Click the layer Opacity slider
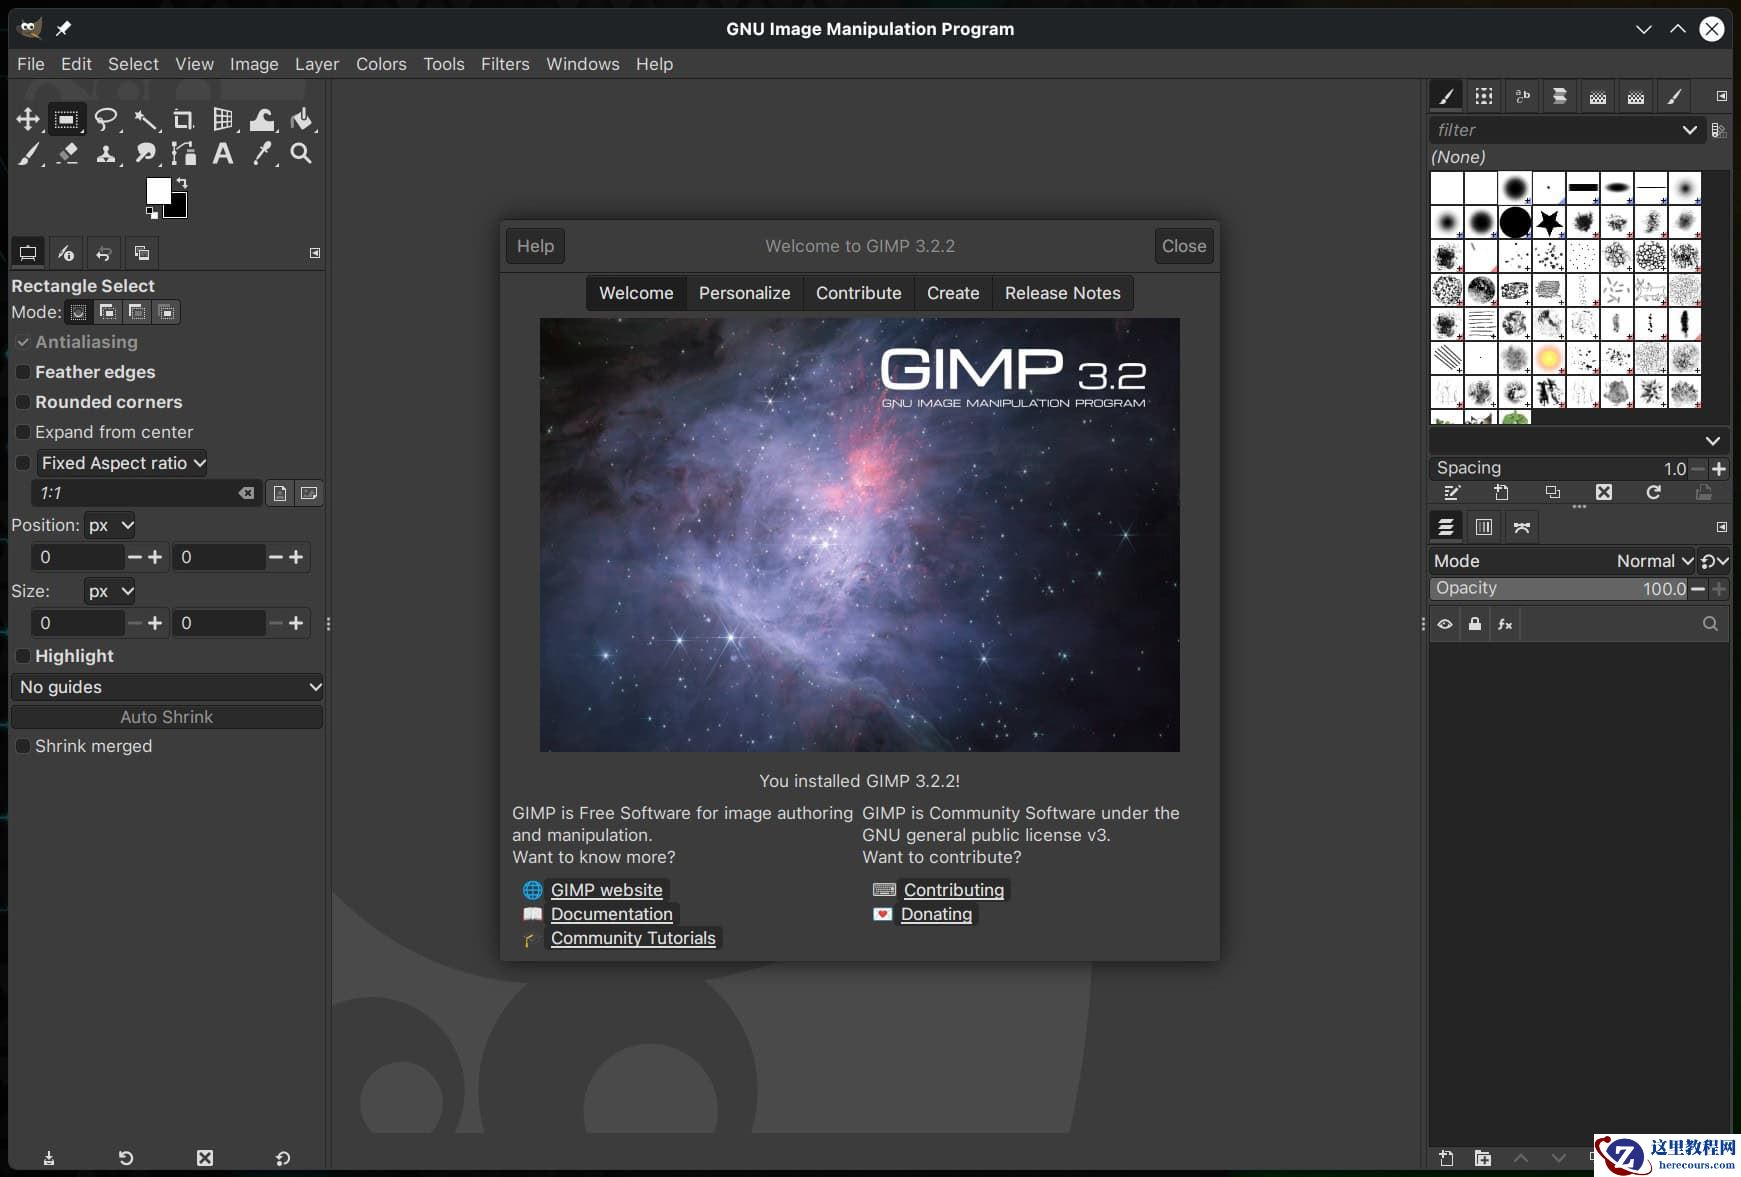Image resolution: width=1741 pixels, height=1177 pixels. tap(1558, 589)
